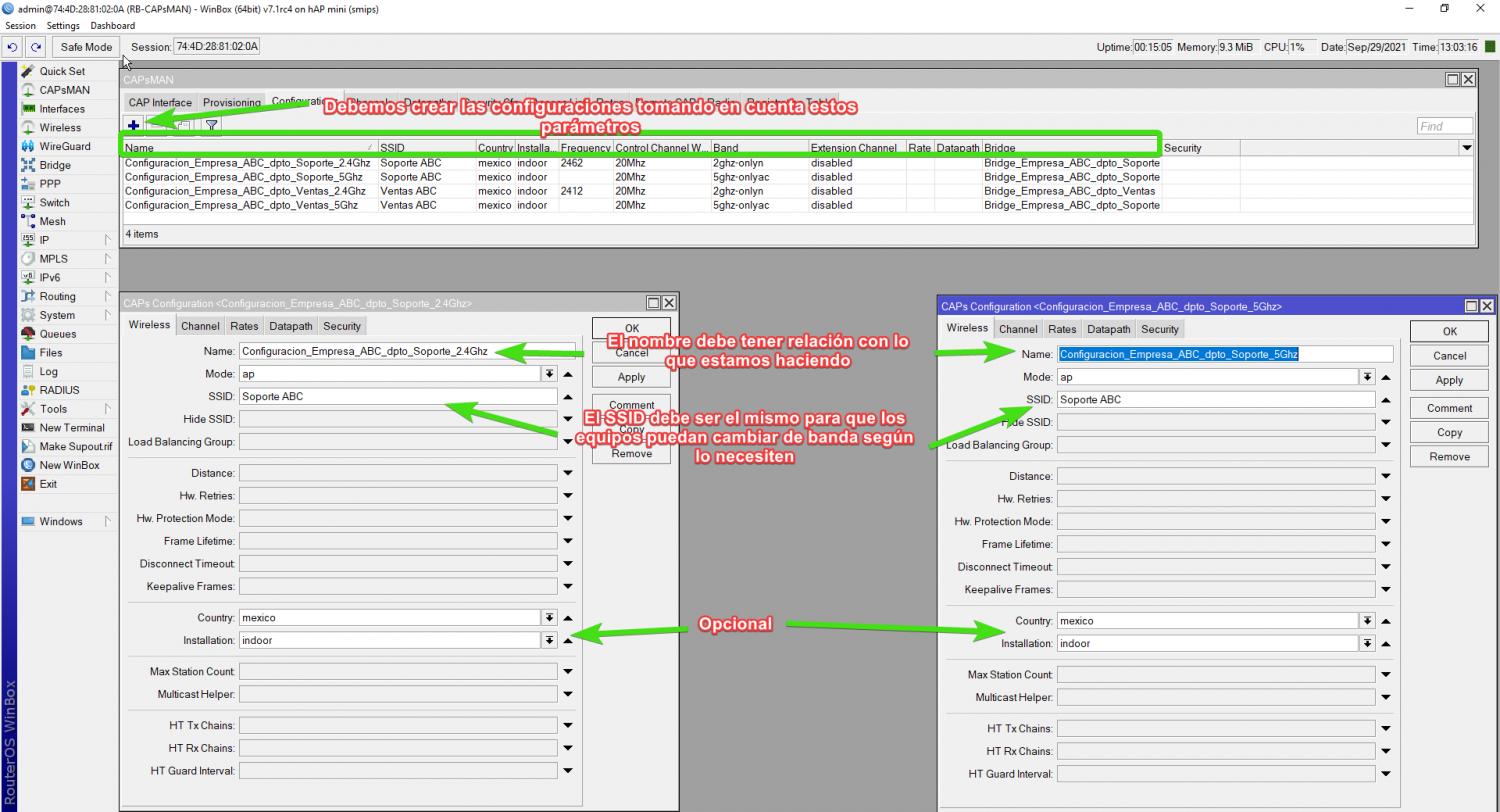Expand Distance field in Soporte_2.4Ghz window
Viewport: 1500px width, 812px height.
point(568,473)
